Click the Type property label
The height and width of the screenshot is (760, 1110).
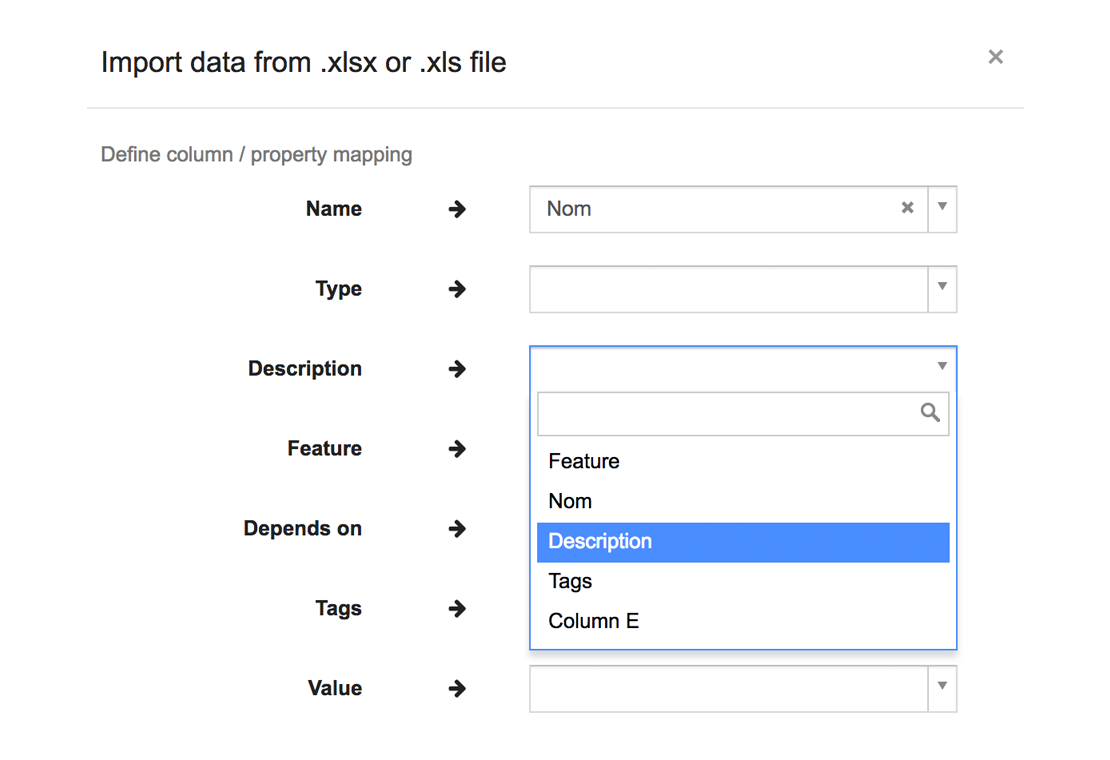(x=338, y=289)
